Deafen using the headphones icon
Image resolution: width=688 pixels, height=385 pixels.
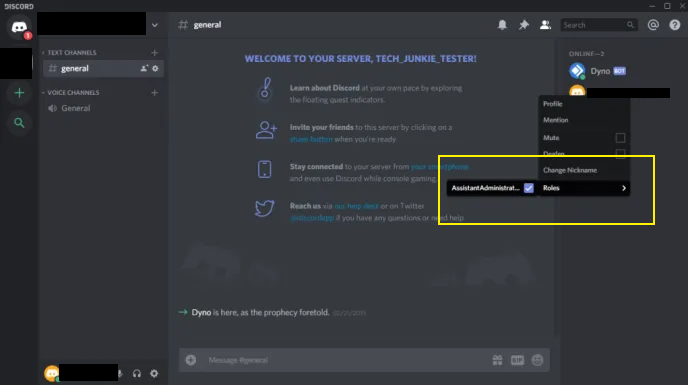coord(137,374)
